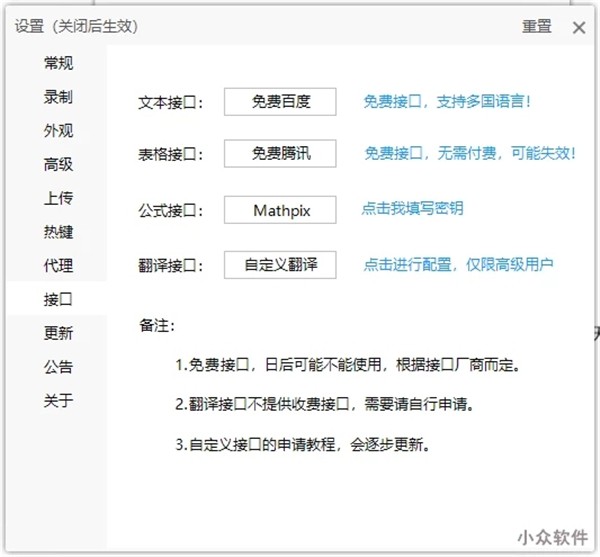Close the settings dialog
Image resolution: width=600 pixels, height=557 pixels.
coord(579,28)
